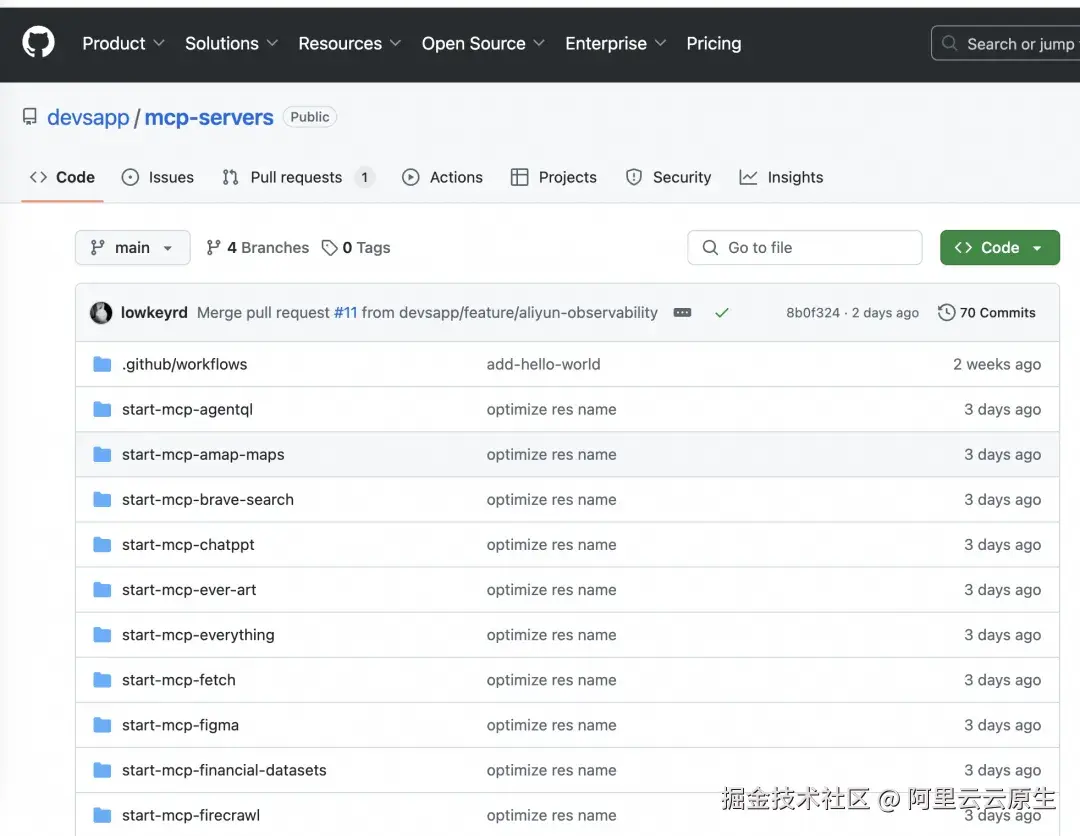Click the folder icon for start-mcp-financial-datasets
Screen dimensions: 1080x836
[x=102, y=770]
